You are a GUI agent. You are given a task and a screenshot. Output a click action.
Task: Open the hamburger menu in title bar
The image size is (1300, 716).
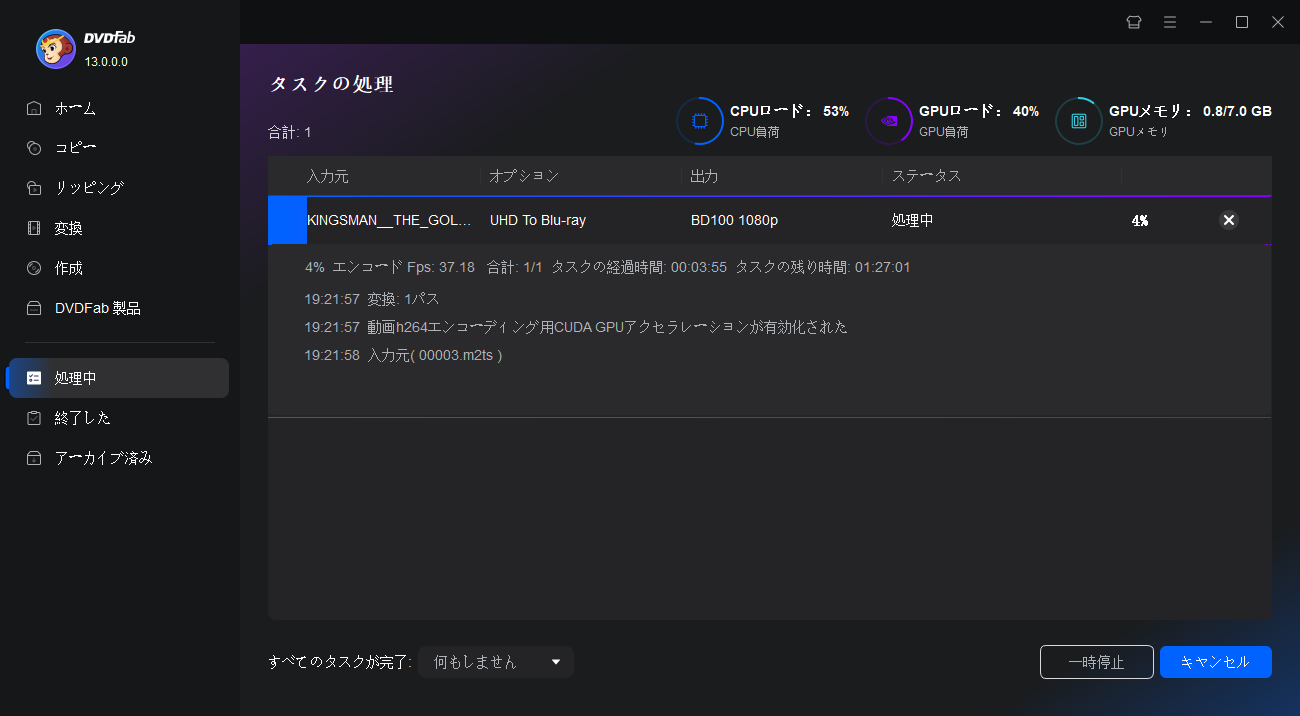click(x=1170, y=22)
